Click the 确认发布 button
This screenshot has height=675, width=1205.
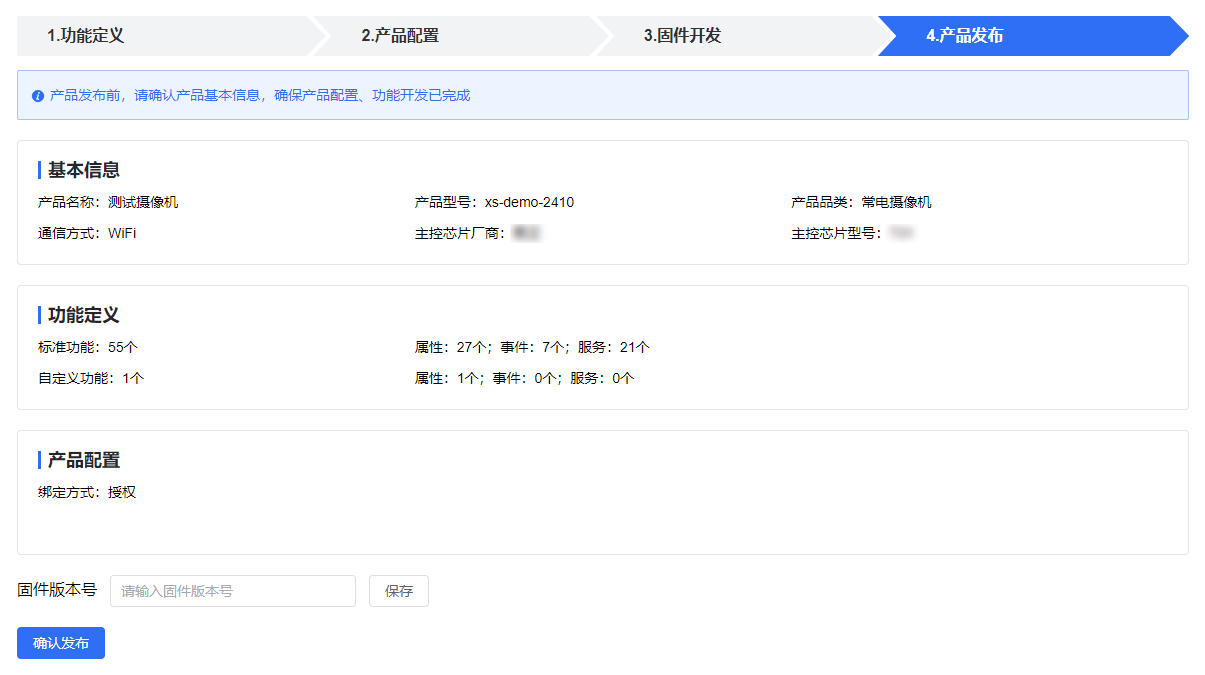pos(61,643)
